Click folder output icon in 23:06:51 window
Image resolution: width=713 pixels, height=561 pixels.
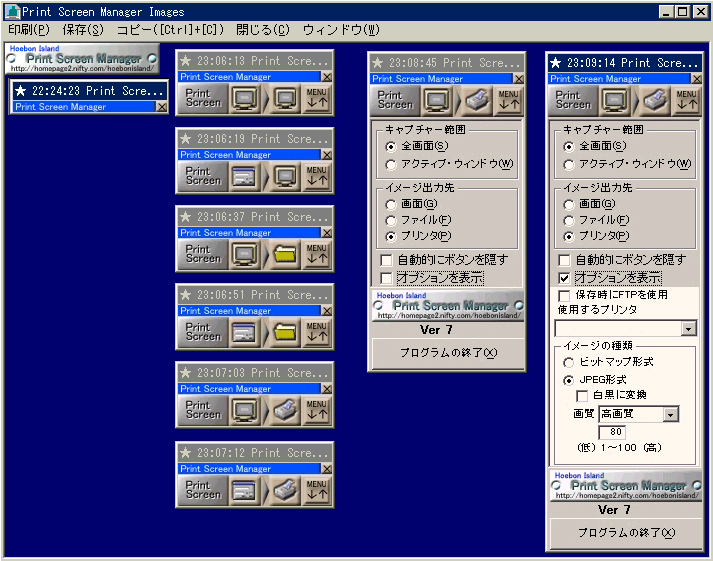click(285, 333)
